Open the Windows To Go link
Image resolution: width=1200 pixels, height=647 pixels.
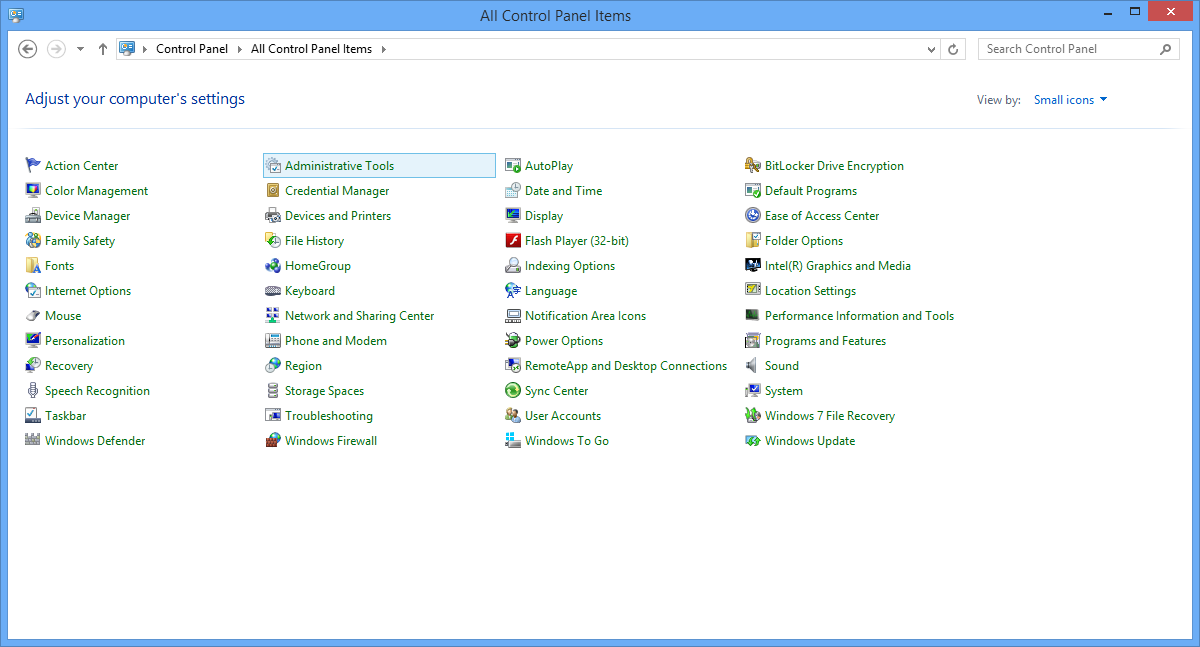tap(567, 441)
